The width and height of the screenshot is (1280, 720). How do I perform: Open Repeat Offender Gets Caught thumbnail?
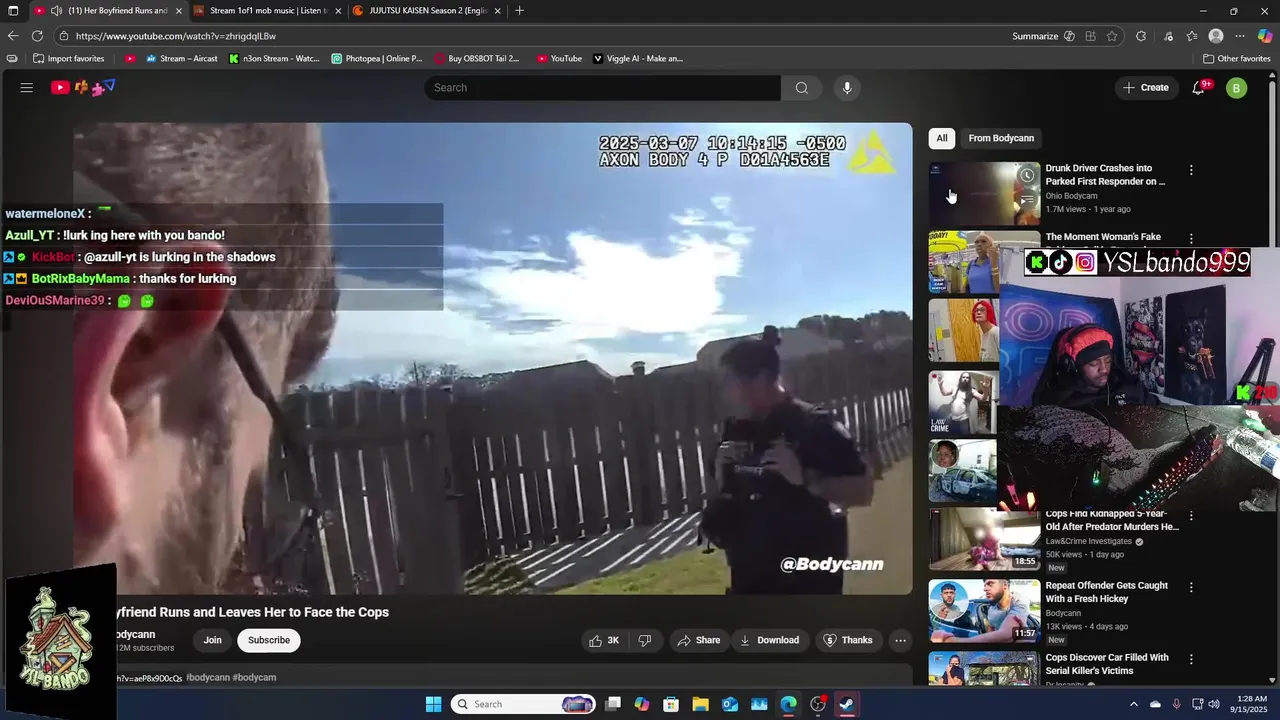[984, 611]
